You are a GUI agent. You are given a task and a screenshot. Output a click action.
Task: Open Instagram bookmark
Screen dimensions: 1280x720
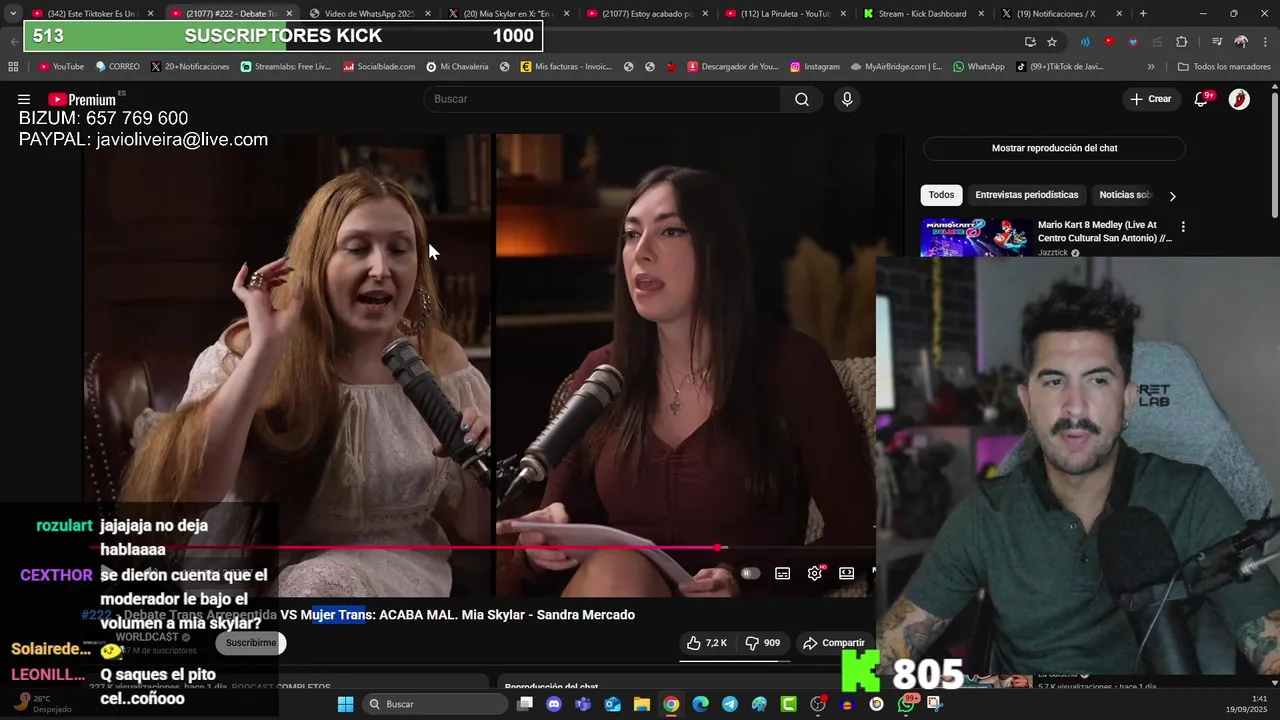pyautogui.click(x=815, y=67)
